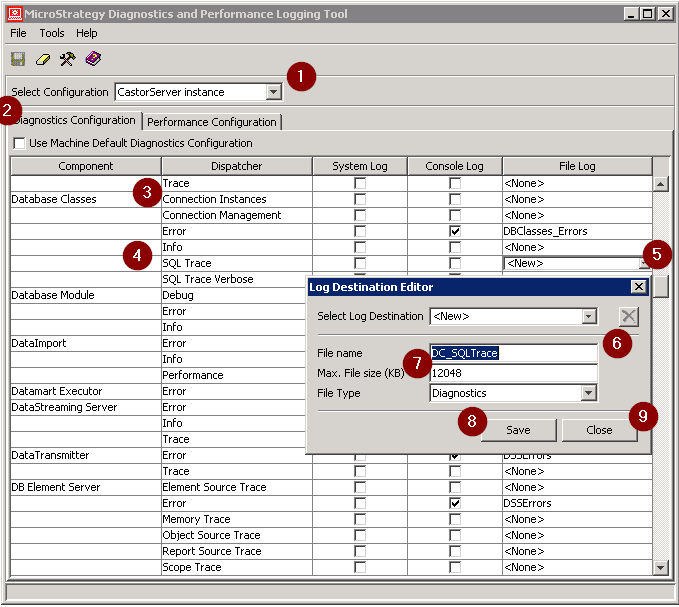Open help via the purple book icon

pyautogui.click(x=93, y=59)
